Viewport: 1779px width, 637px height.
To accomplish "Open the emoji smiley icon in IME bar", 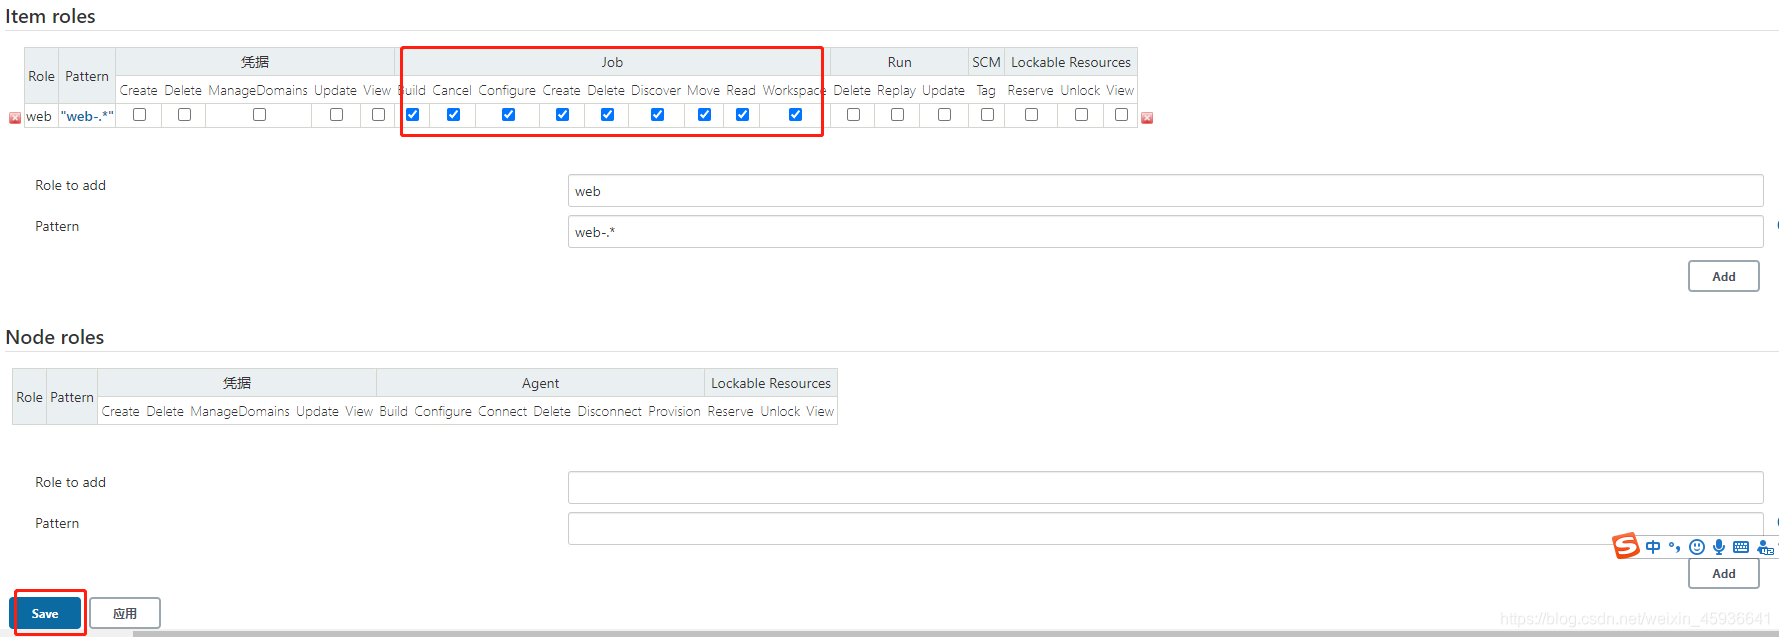I will (x=1697, y=547).
